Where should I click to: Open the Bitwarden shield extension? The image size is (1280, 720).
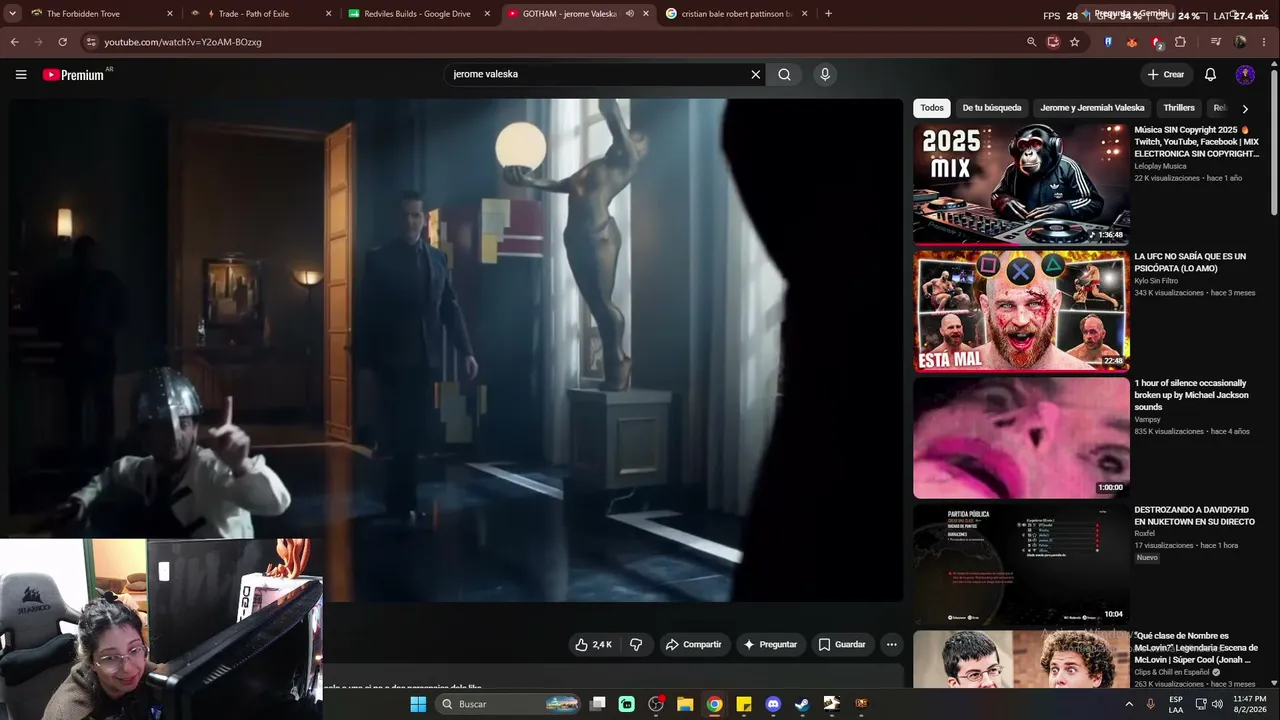1108,42
